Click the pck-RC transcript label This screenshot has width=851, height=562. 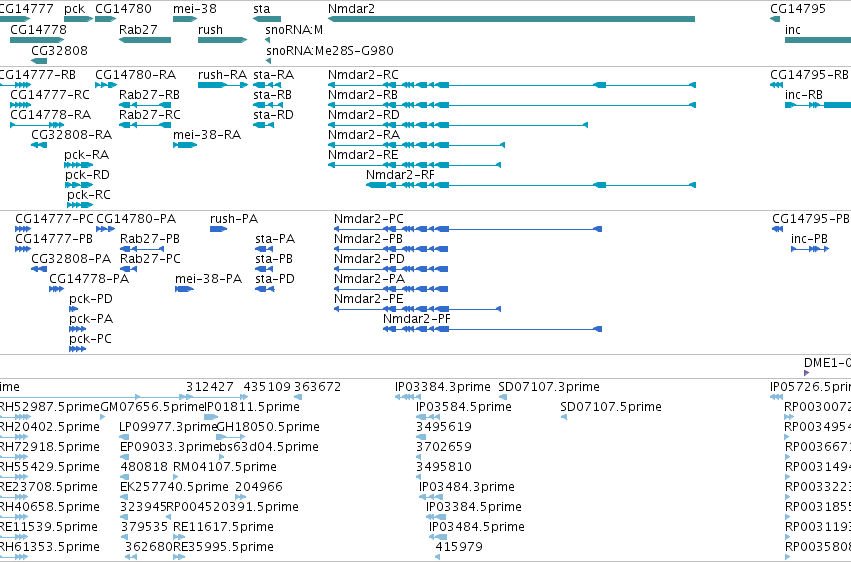[x=89, y=194]
